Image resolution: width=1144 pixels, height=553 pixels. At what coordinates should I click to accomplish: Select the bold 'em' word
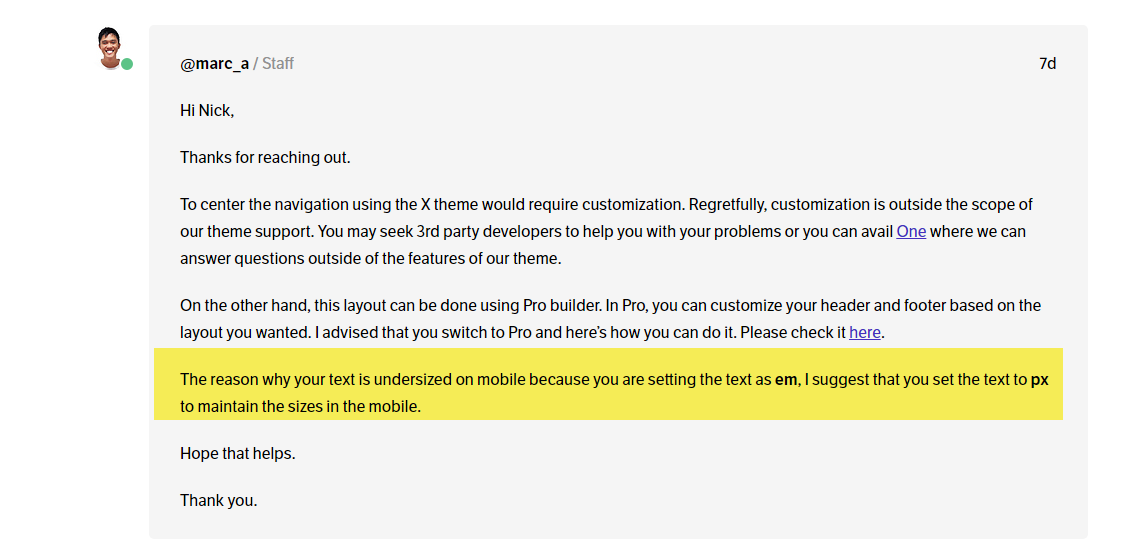click(786, 380)
